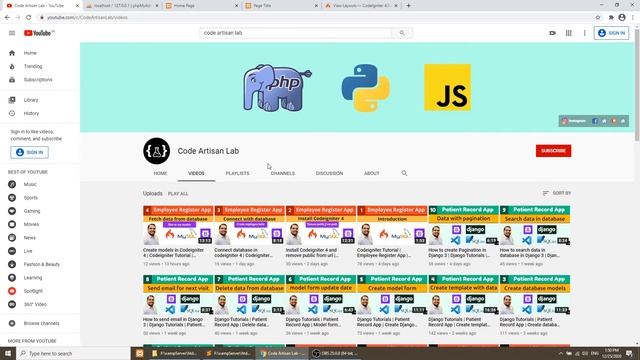Open the Create model form video thumbnail

coord(392,295)
